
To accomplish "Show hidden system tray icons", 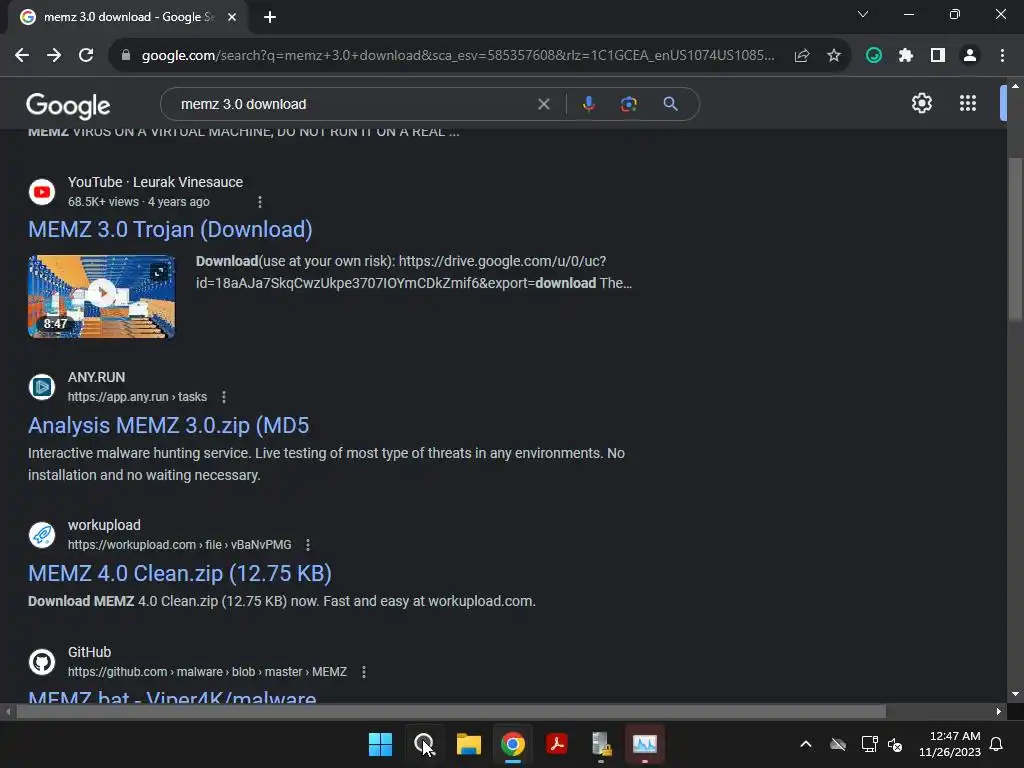I will 806,744.
